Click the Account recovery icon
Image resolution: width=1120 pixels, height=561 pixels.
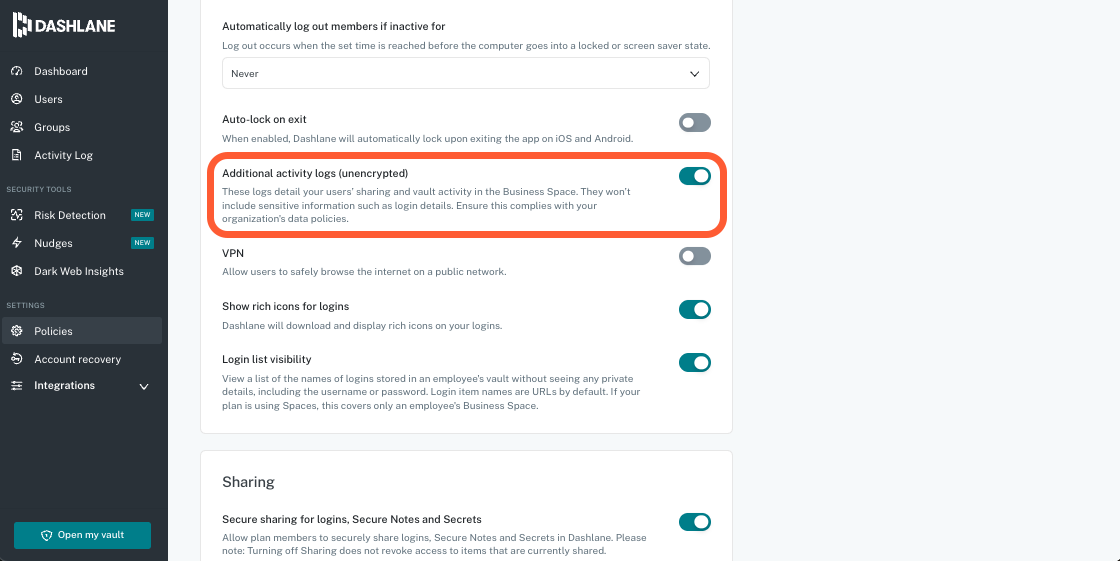tap(17, 359)
